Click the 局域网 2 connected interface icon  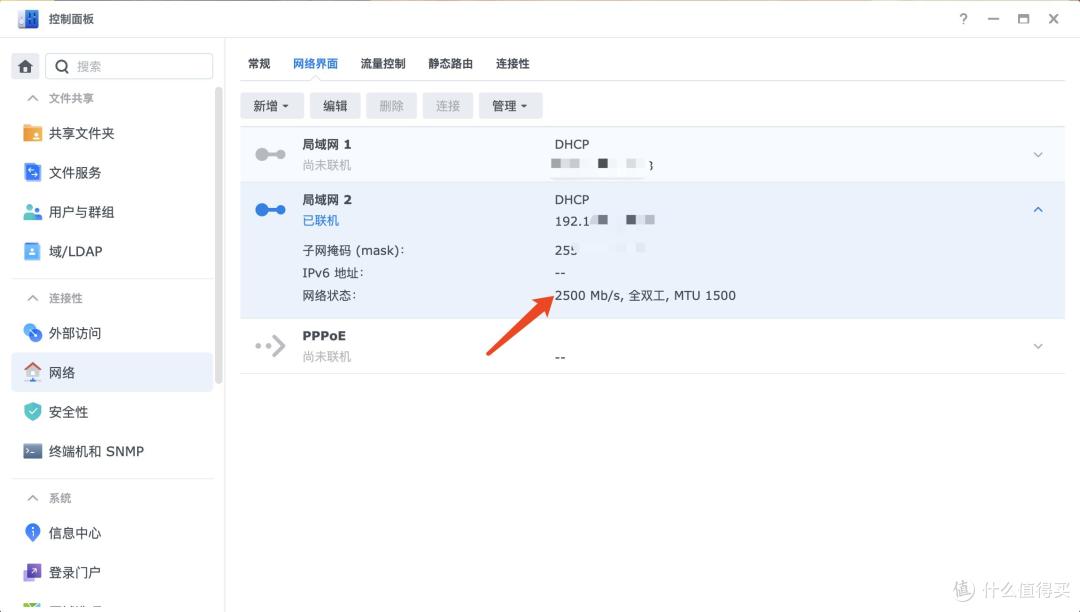[x=270, y=209]
